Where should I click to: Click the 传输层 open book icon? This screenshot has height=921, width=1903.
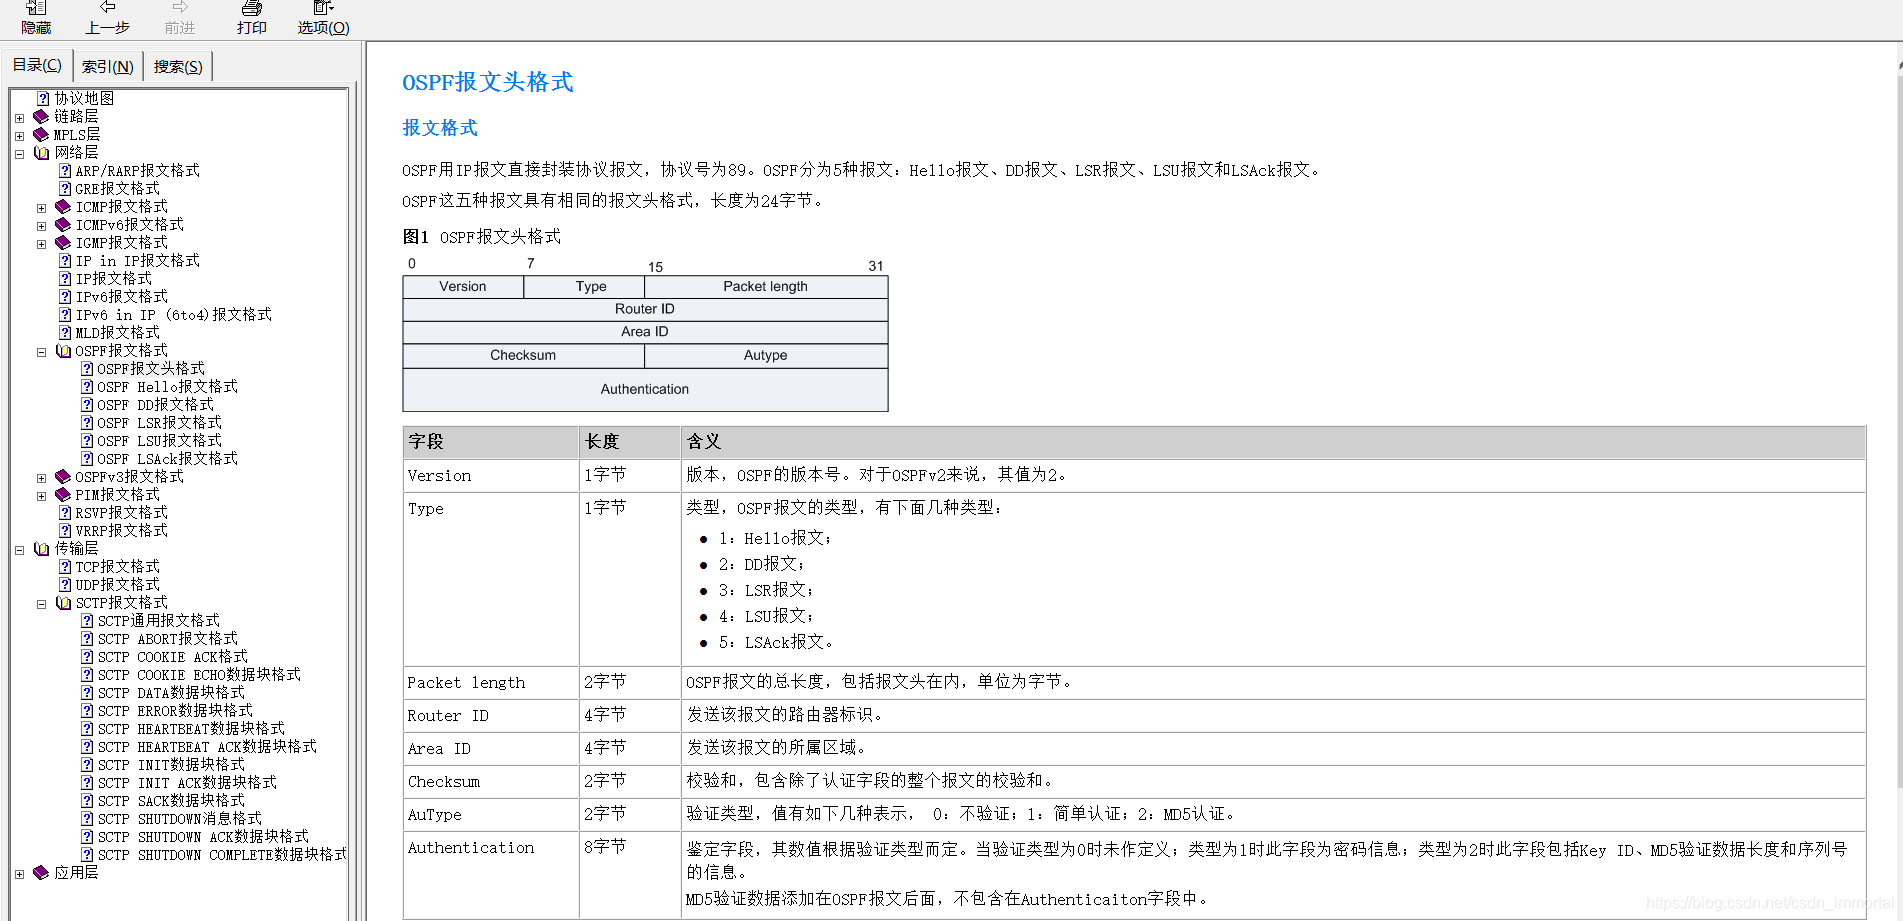(41, 549)
